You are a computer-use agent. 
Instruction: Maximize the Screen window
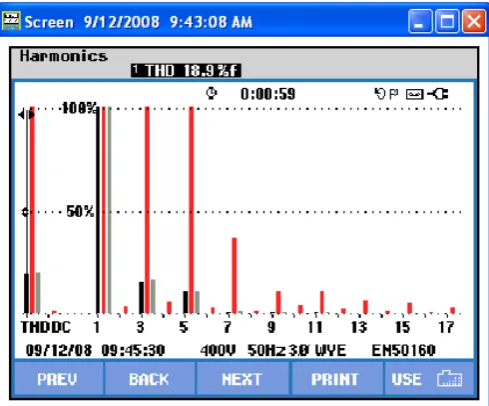point(447,21)
